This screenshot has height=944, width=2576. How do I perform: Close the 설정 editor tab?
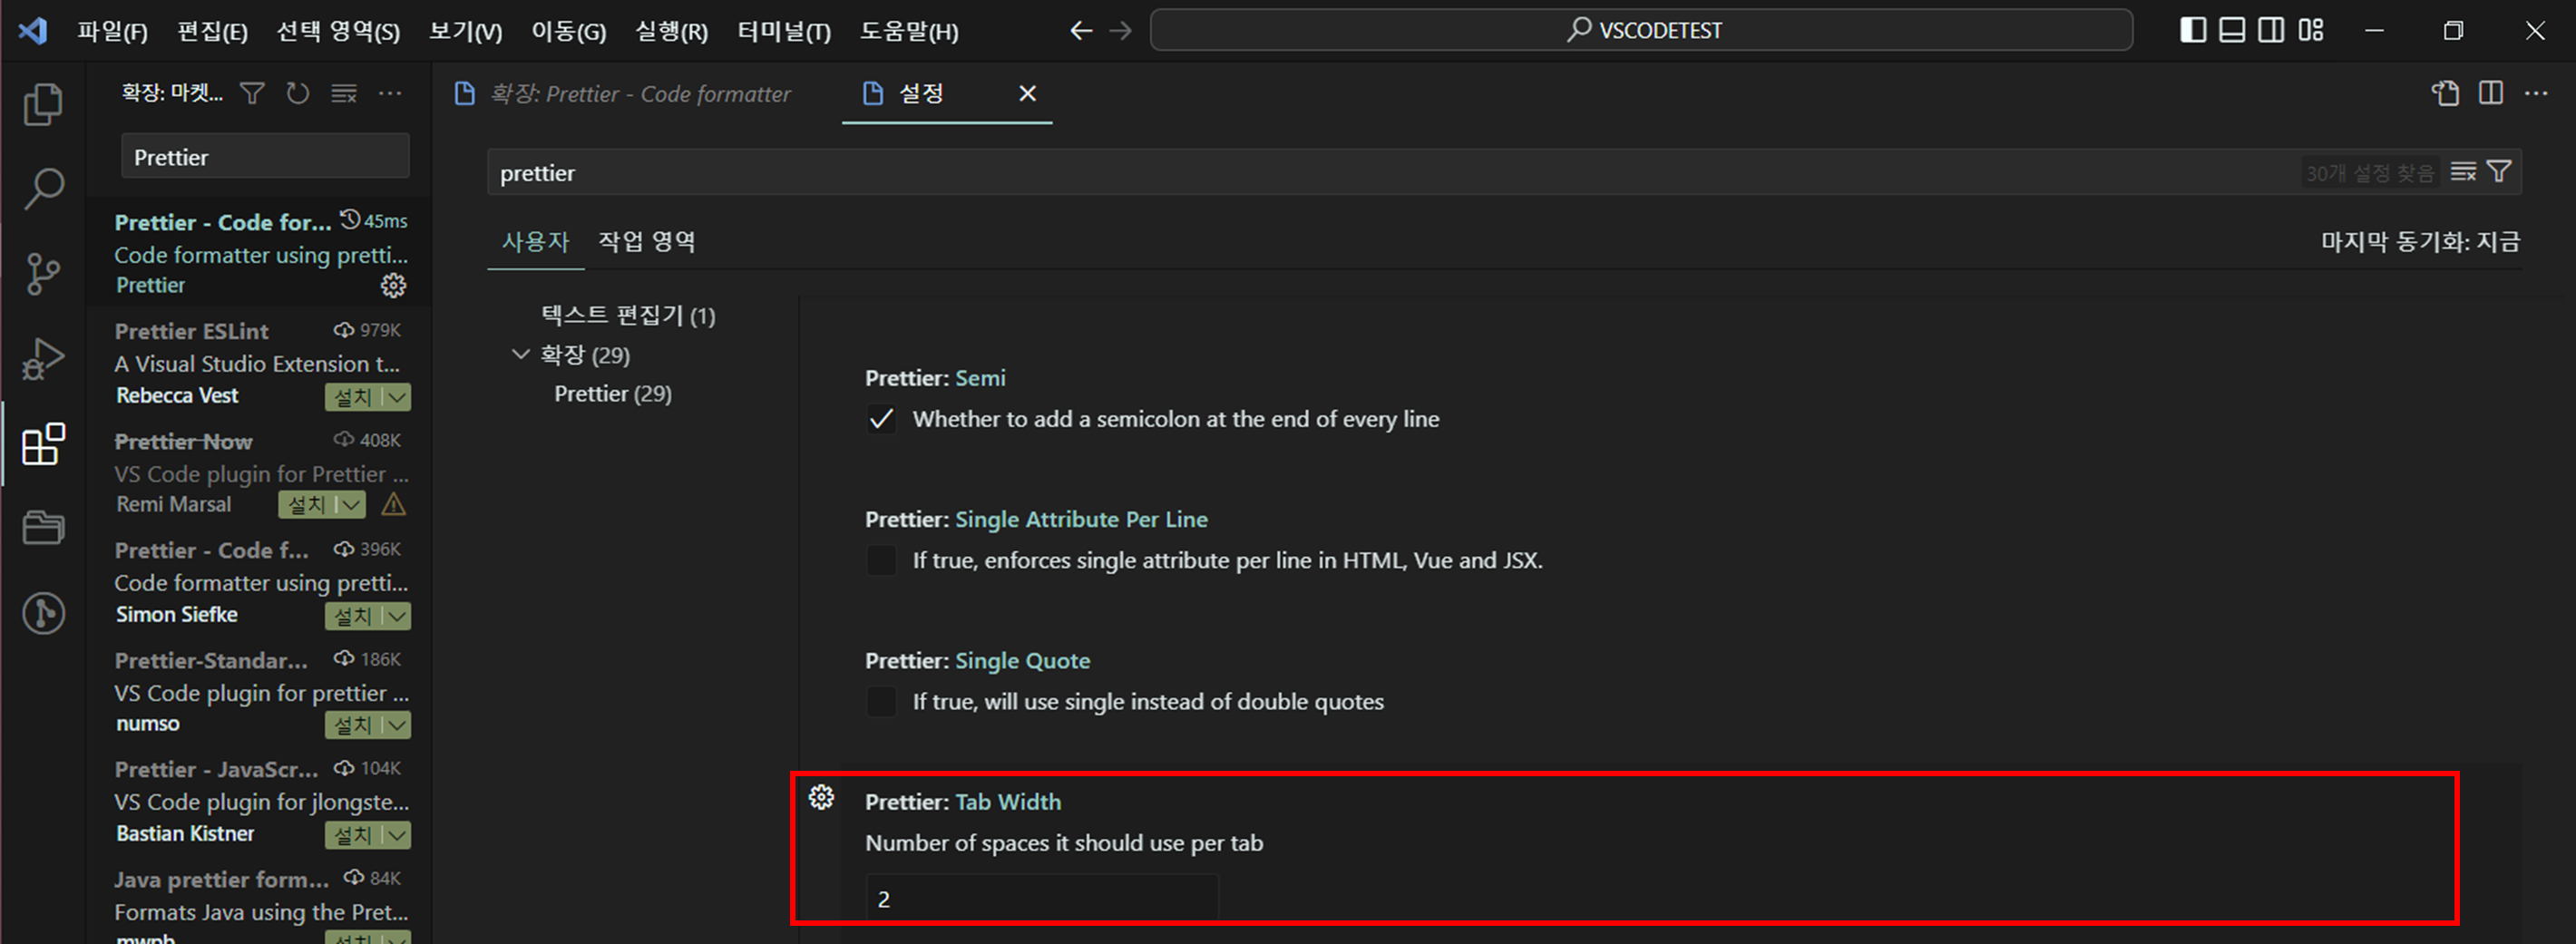pos(1027,93)
